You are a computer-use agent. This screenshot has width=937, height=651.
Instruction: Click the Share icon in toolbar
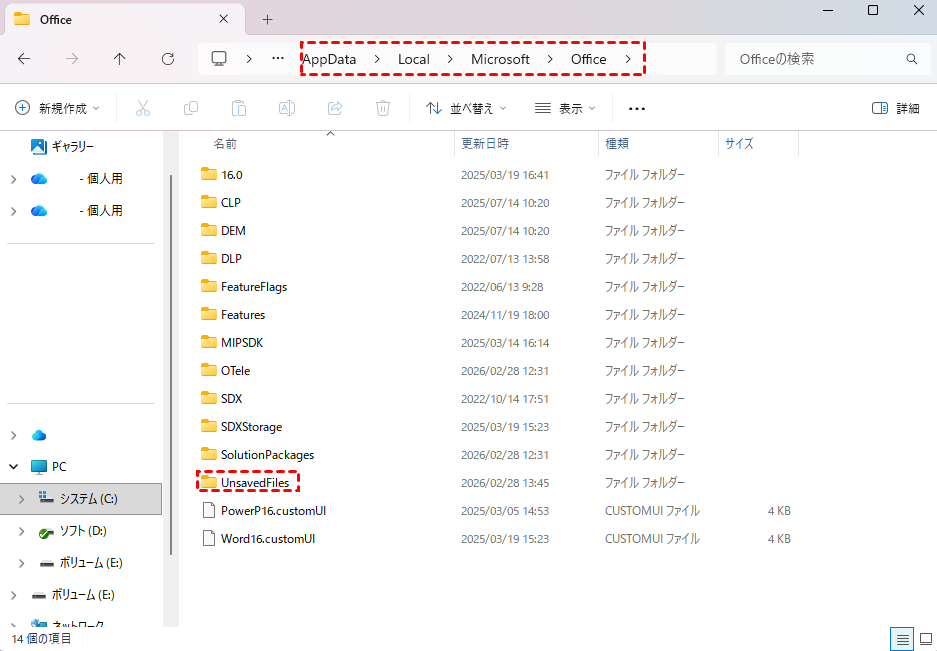coord(335,108)
